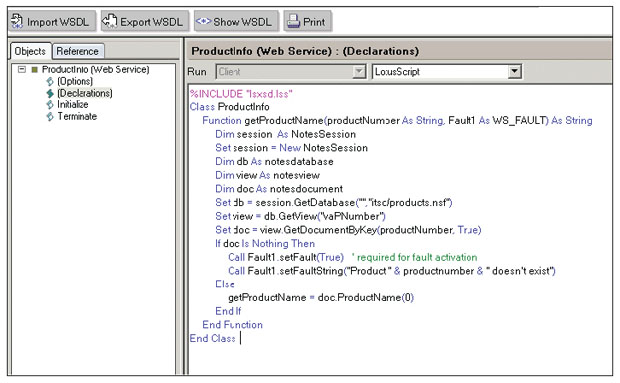Screen dimensions: 620x383
Task: Click the Function getProductName declaration line
Action: coord(397,121)
